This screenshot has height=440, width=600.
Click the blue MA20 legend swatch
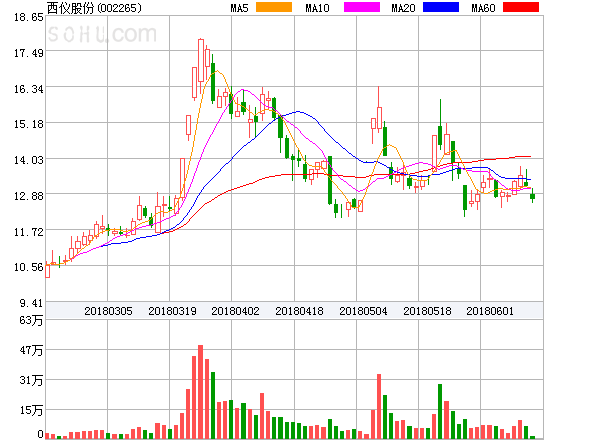click(x=441, y=7)
